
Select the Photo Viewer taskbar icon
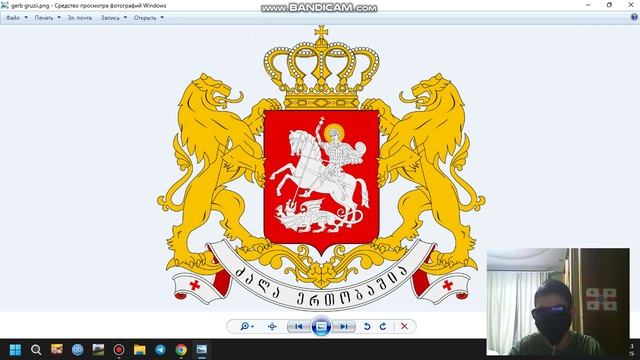pos(202,350)
